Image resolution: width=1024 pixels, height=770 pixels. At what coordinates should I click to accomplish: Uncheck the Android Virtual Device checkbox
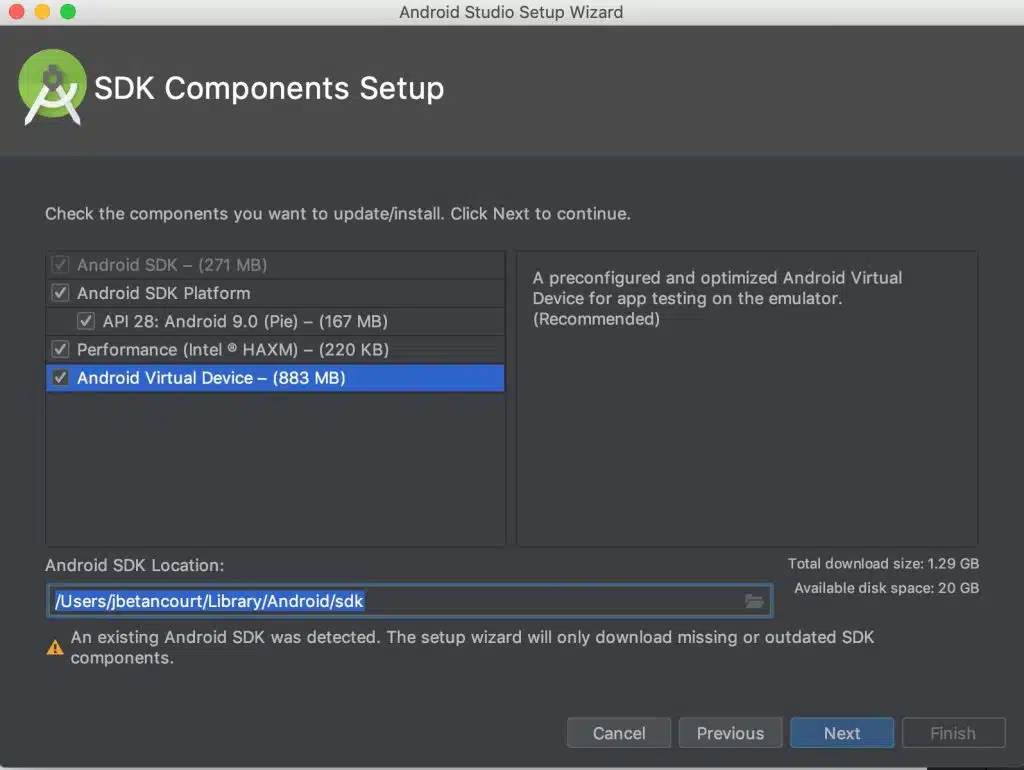(61, 378)
